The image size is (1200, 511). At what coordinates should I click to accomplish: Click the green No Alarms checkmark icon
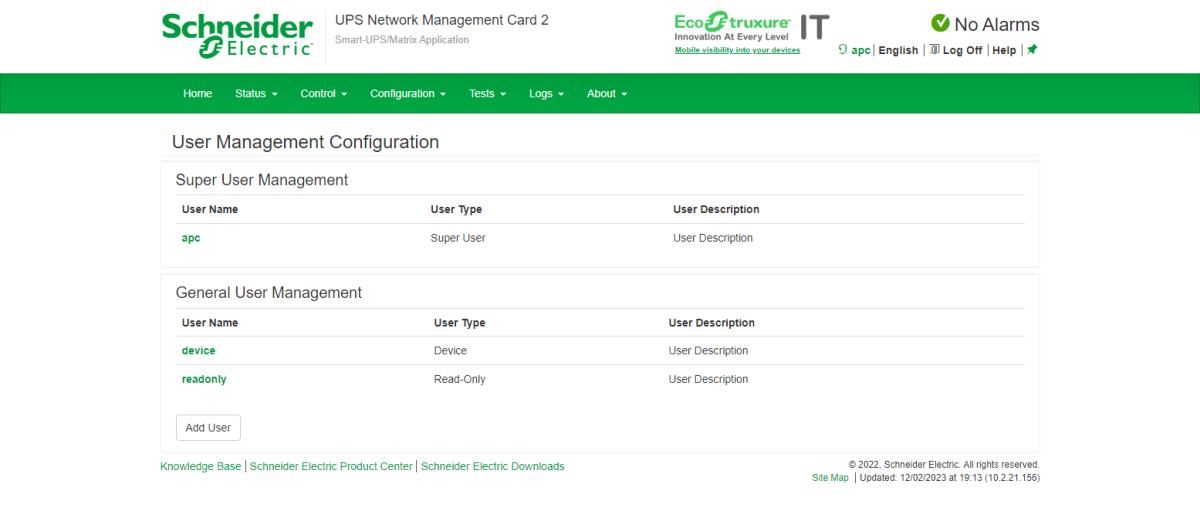click(x=940, y=23)
